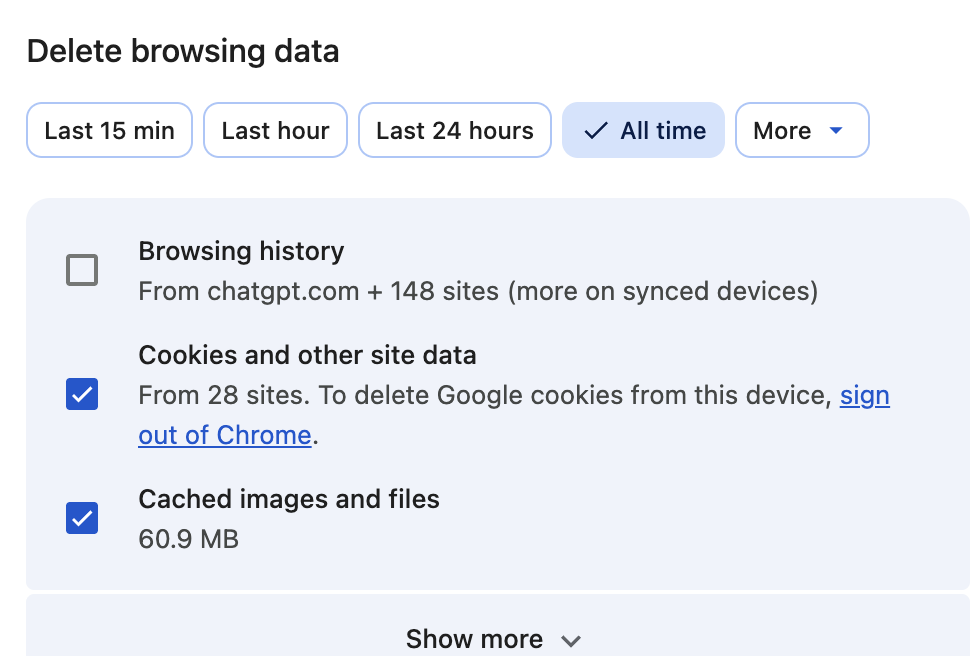Click the Browsing history label text
Screen dimensions: 970x656
[x=241, y=251]
